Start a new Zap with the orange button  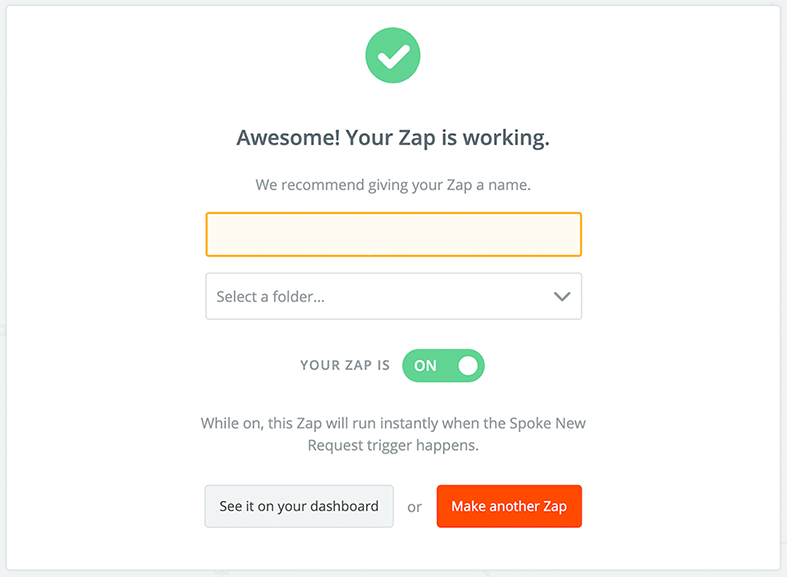click(x=509, y=506)
